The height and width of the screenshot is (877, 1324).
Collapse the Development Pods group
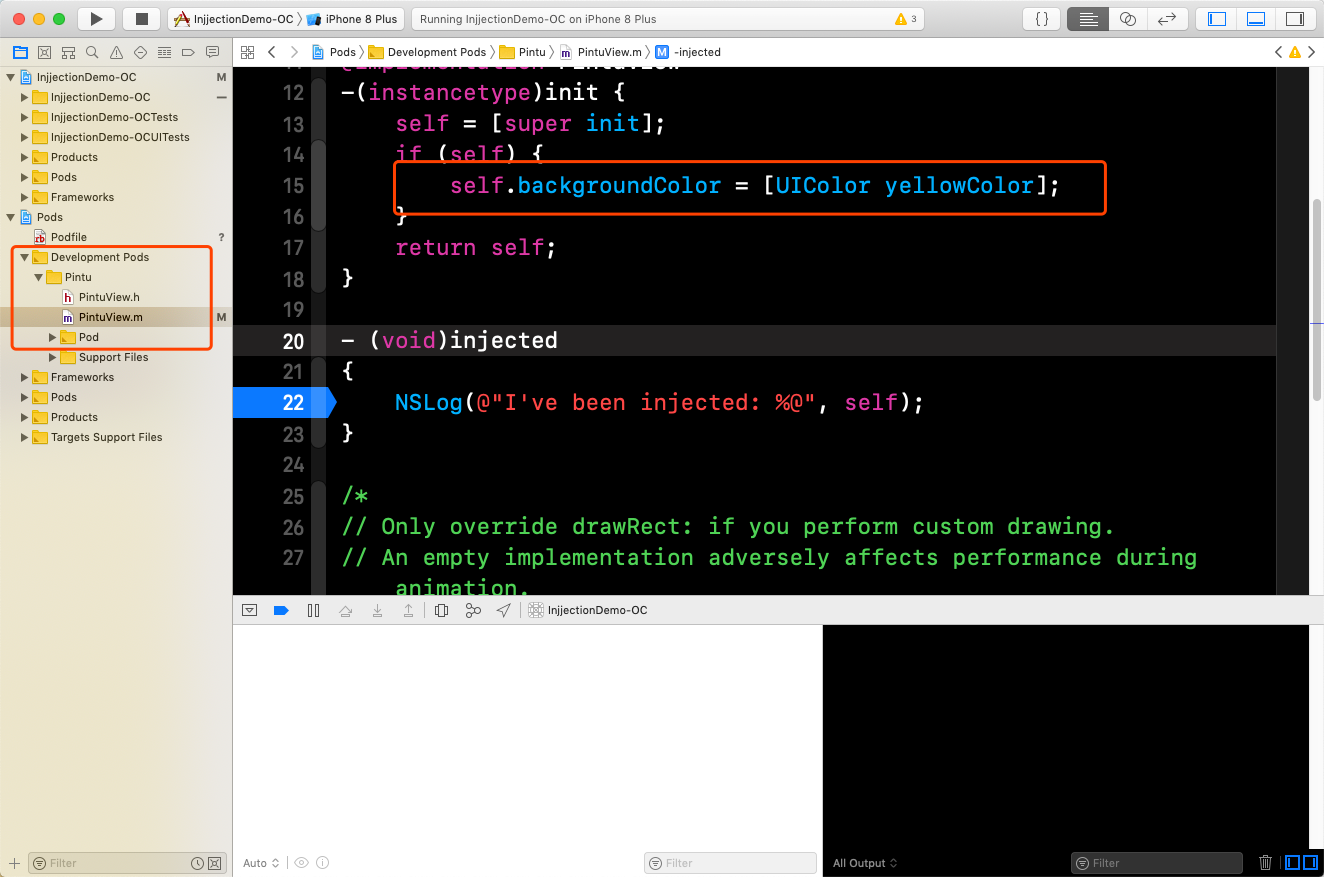coord(25,257)
